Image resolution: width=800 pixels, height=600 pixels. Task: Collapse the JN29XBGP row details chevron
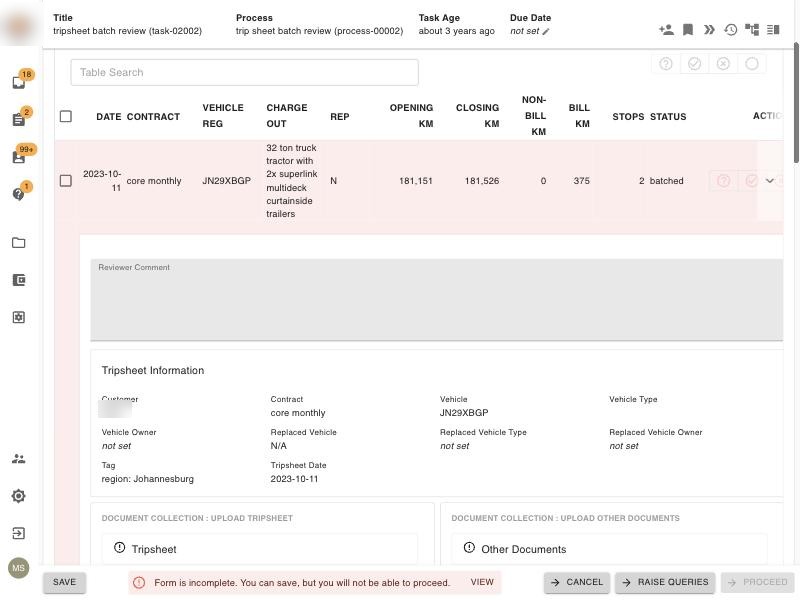click(769, 181)
